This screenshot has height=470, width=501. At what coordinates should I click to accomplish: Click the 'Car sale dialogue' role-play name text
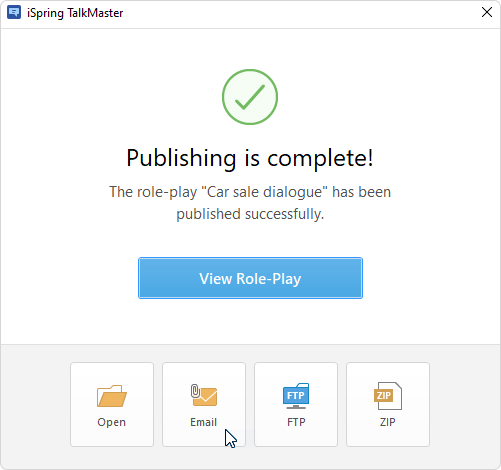(265, 192)
